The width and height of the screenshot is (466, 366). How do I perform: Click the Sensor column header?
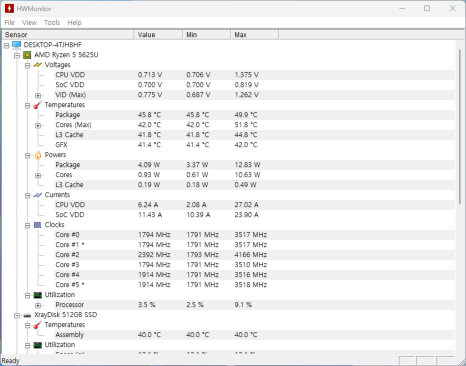(68, 35)
